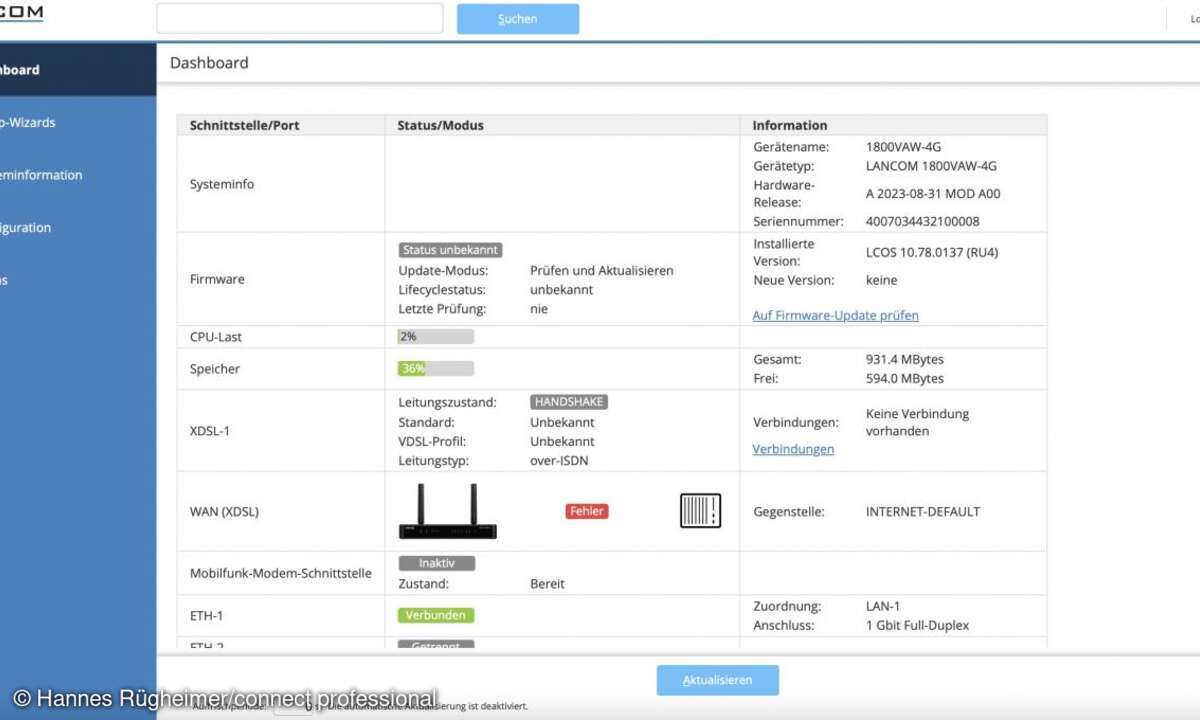1200x720 pixels.
Task: Click the XDSL-1 row label
Action: [210, 431]
